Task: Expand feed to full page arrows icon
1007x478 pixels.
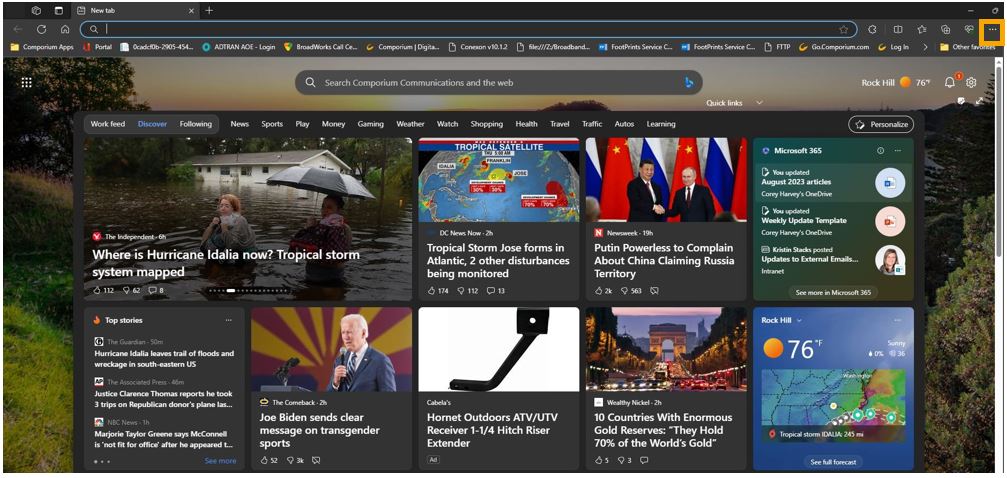Action: tap(979, 102)
